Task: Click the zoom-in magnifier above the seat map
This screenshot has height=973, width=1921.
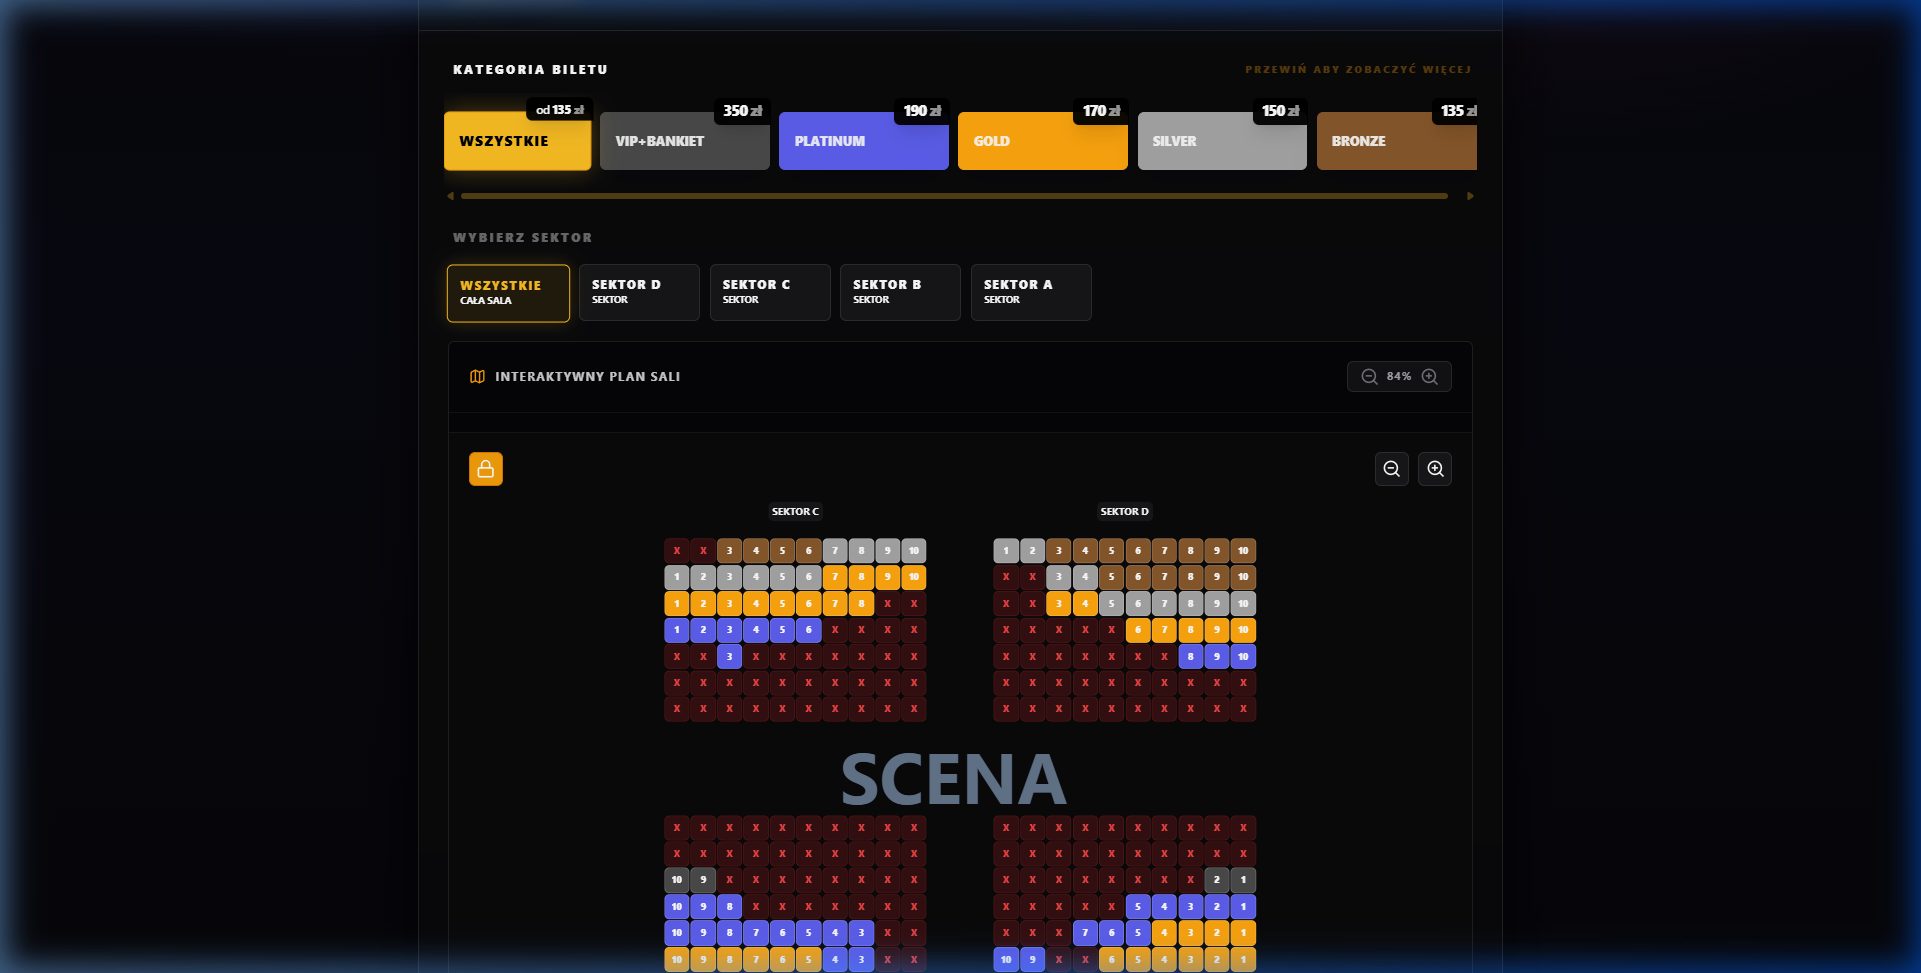Action: point(1435,468)
